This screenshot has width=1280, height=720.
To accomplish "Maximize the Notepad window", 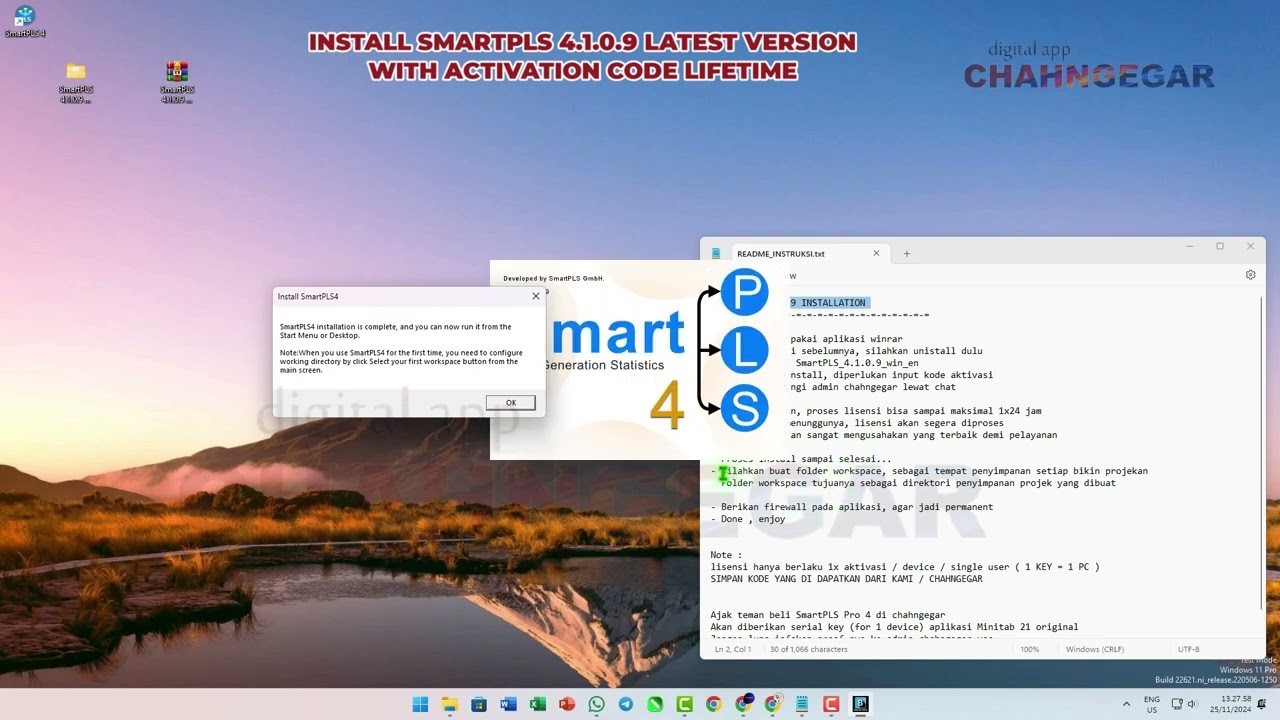I will [1220, 246].
